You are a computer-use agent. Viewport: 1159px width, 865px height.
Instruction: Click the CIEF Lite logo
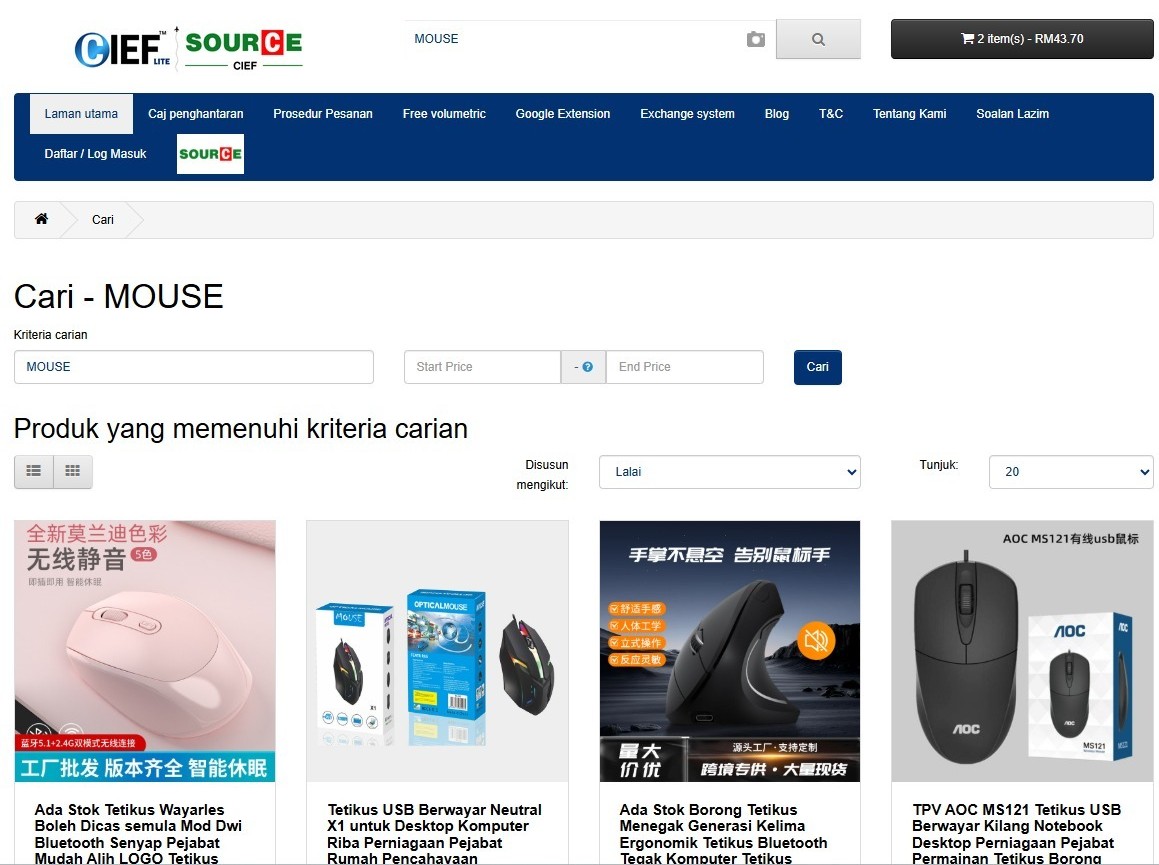123,49
